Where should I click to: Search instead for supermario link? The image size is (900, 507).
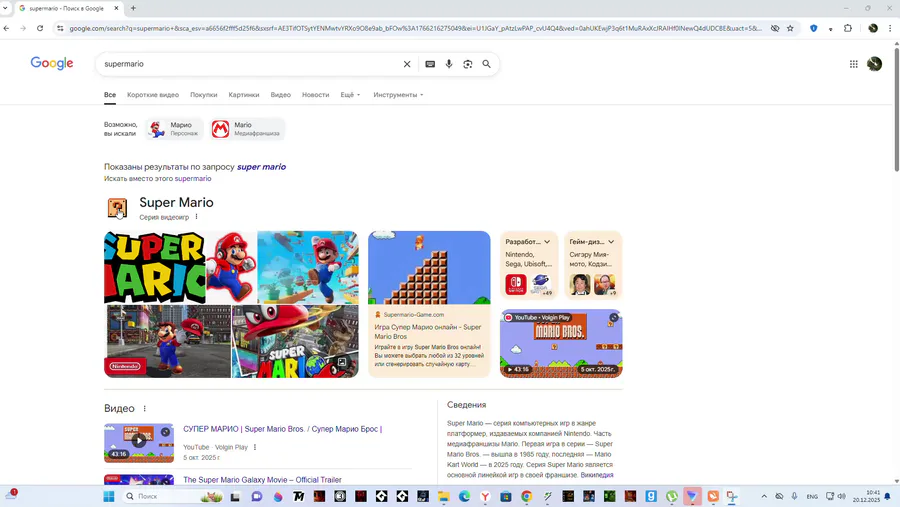tap(193, 179)
